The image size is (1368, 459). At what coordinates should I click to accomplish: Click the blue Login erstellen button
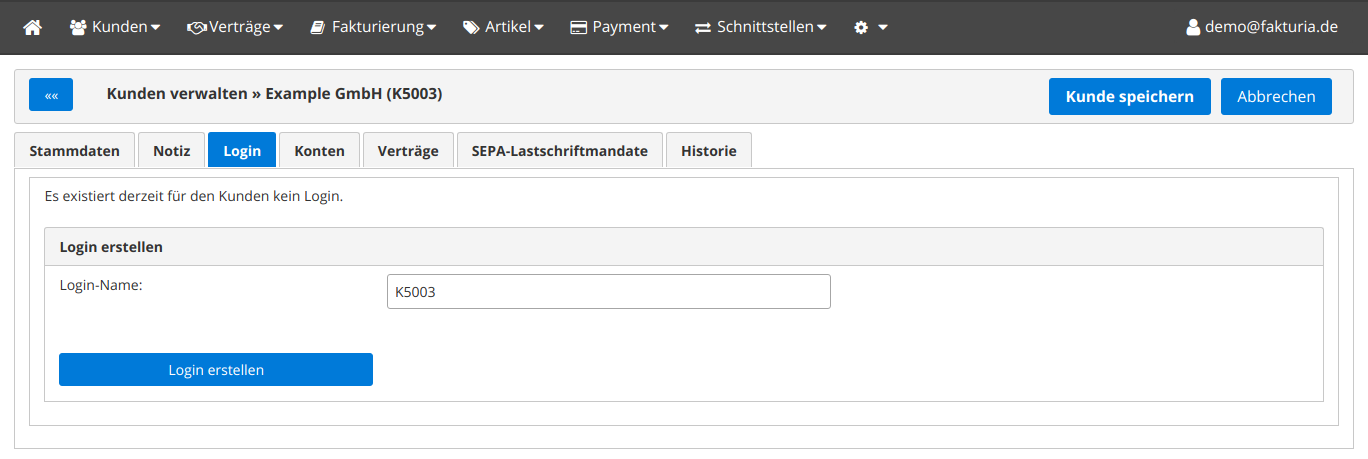click(216, 370)
